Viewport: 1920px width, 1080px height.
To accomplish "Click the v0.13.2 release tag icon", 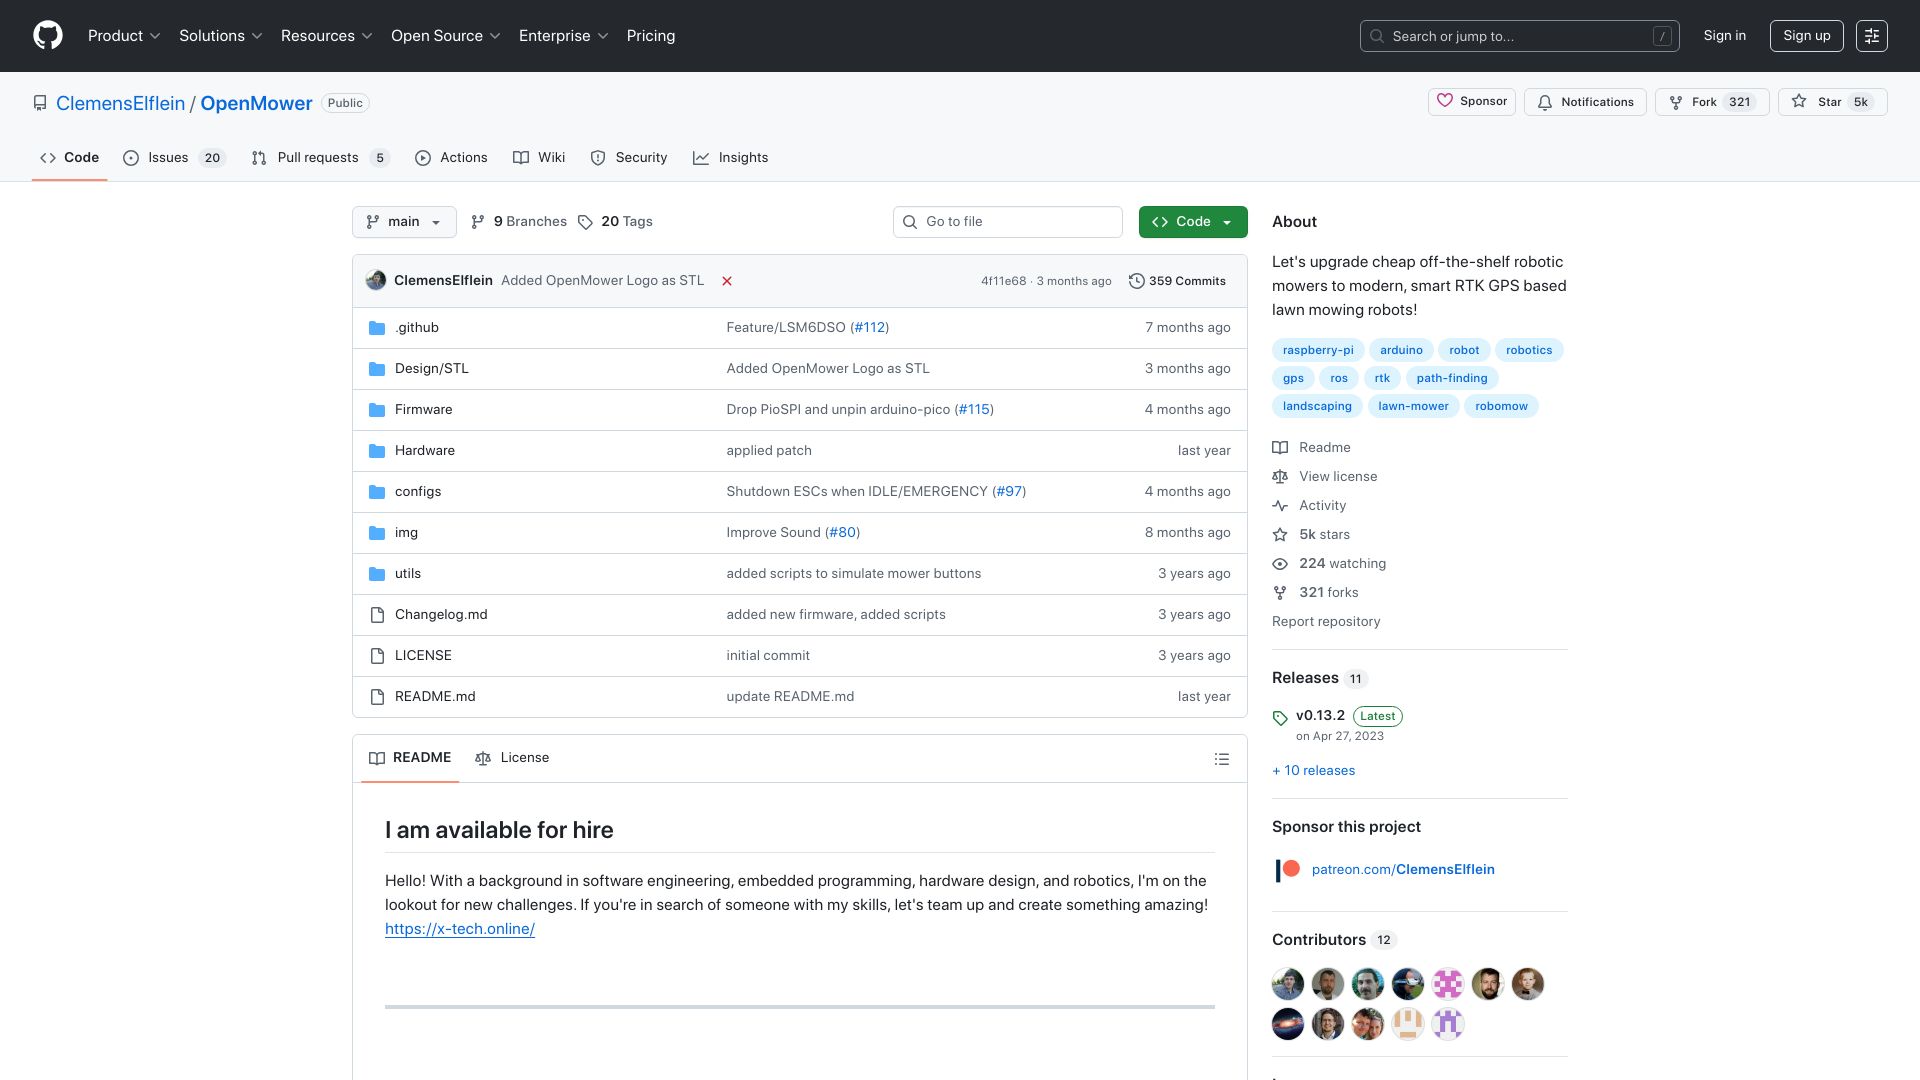I will 1280,717.
